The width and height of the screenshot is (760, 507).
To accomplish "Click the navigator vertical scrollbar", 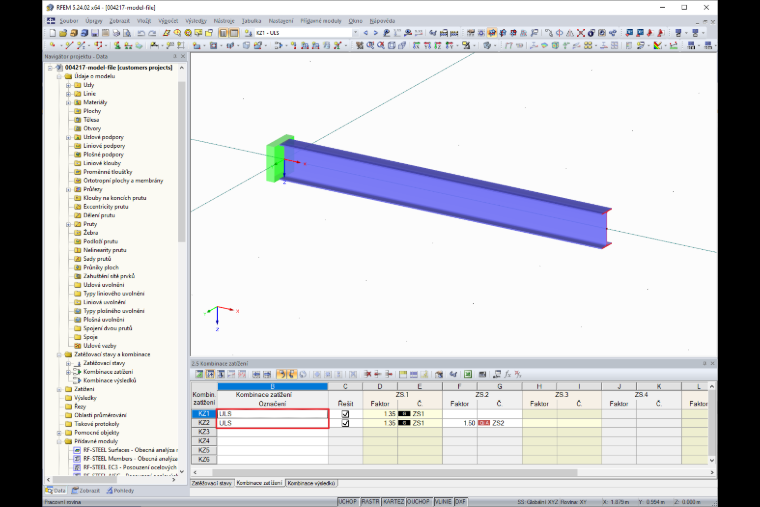I will (x=182, y=161).
